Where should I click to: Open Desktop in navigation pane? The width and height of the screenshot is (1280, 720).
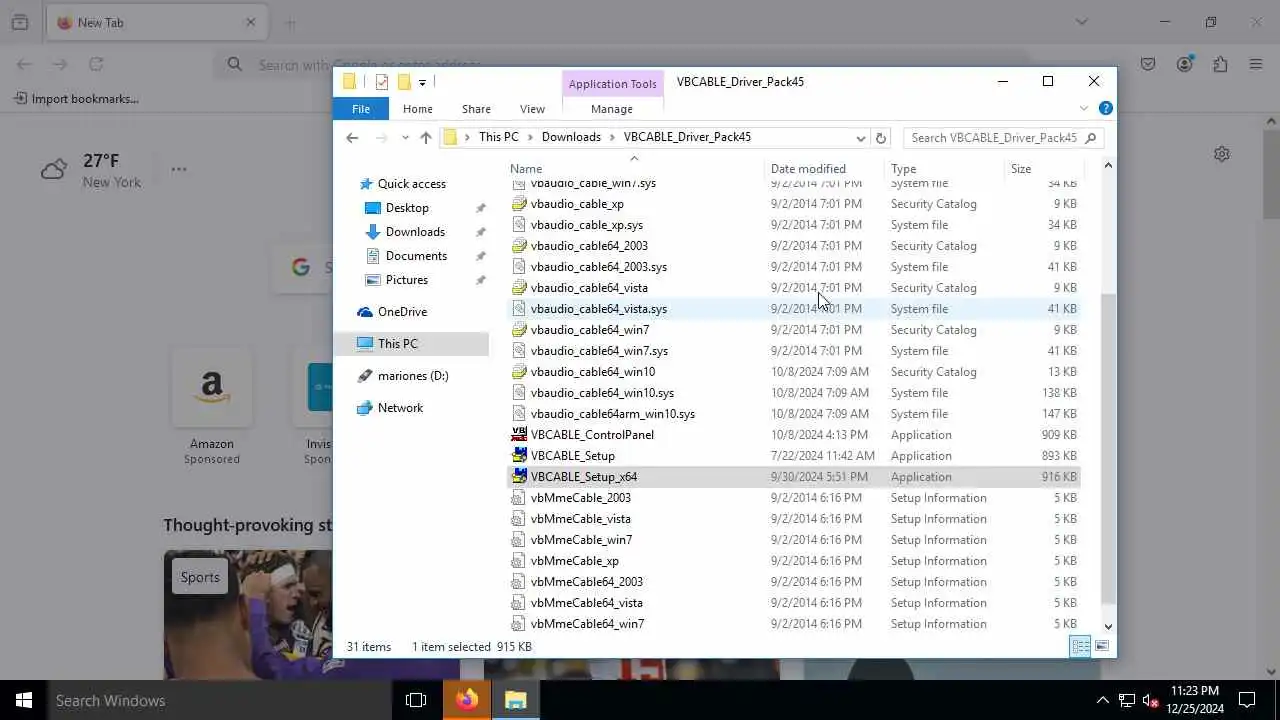[x=407, y=208]
